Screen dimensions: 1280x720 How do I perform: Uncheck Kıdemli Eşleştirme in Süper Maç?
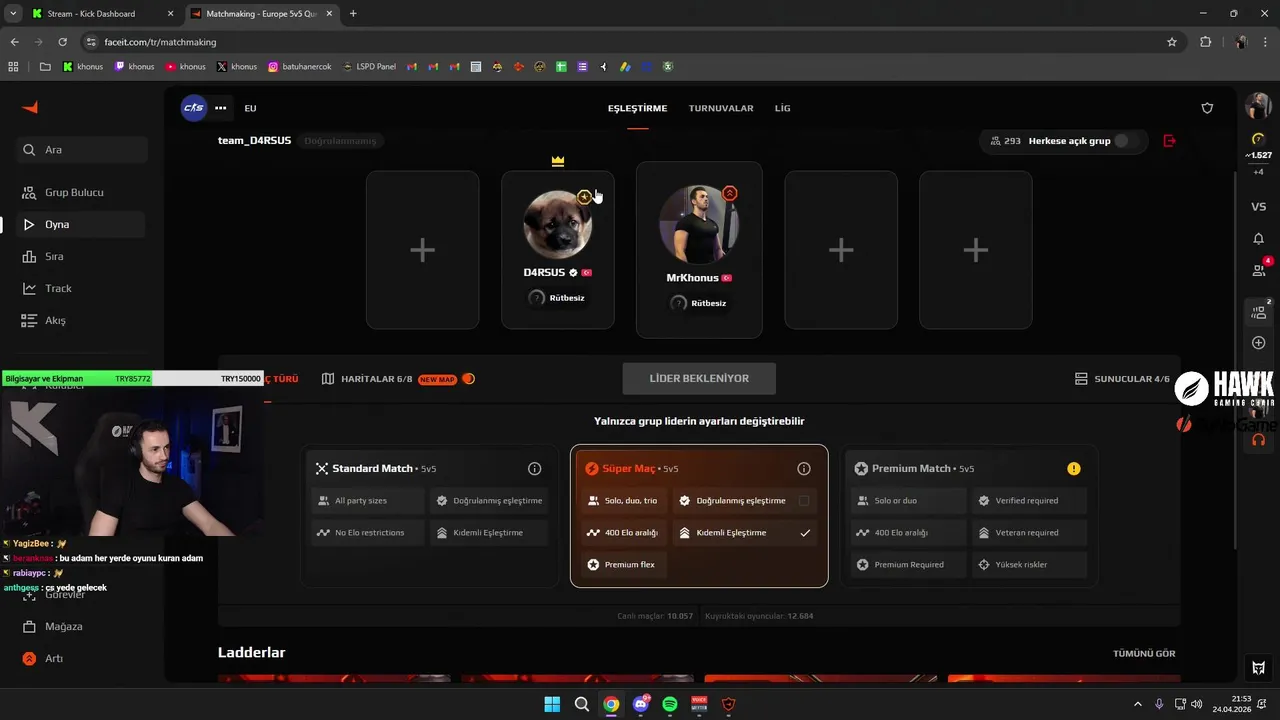pyautogui.click(x=805, y=533)
